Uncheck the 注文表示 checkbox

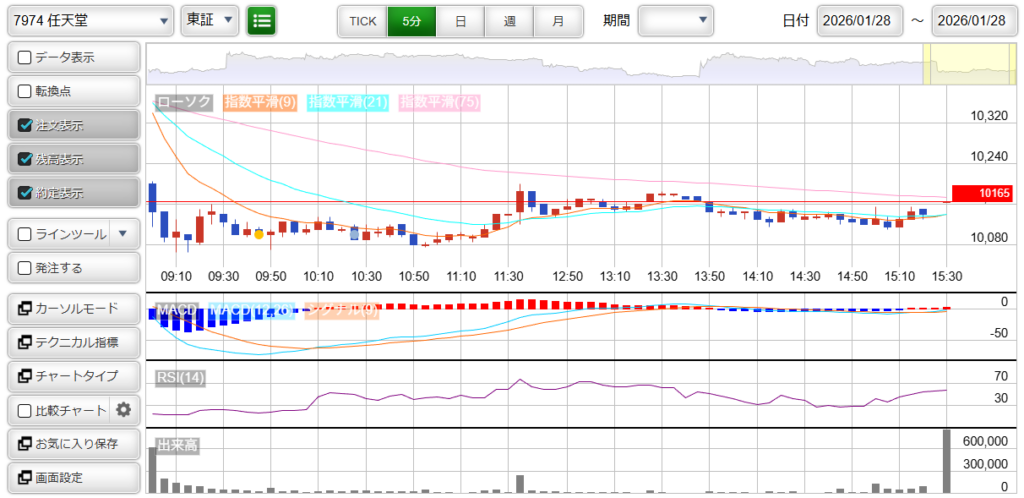[x=26, y=126]
